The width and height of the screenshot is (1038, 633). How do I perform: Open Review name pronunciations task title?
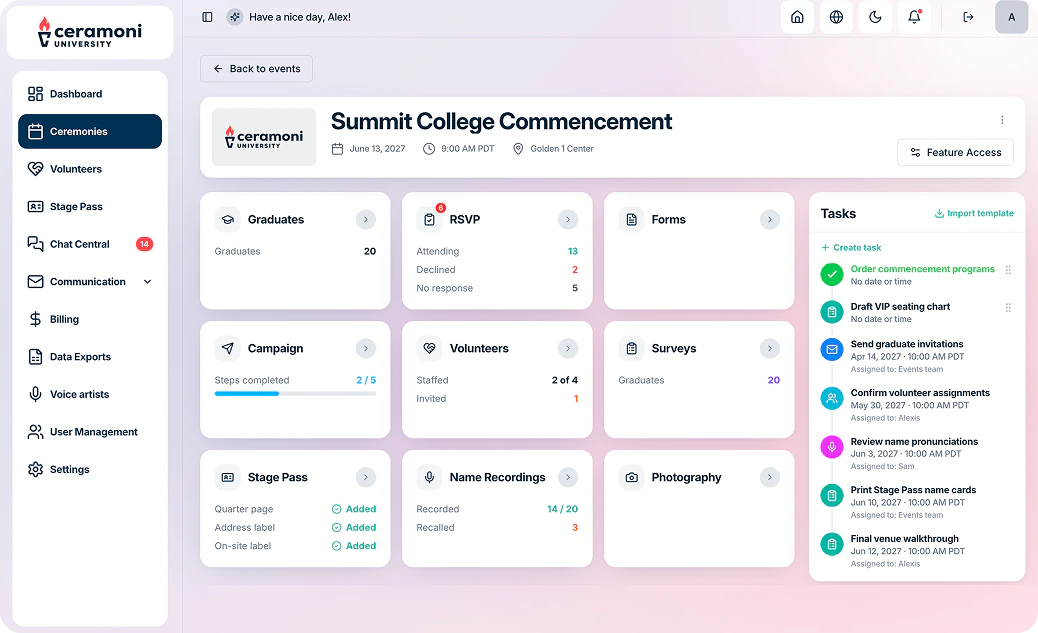[x=914, y=442]
